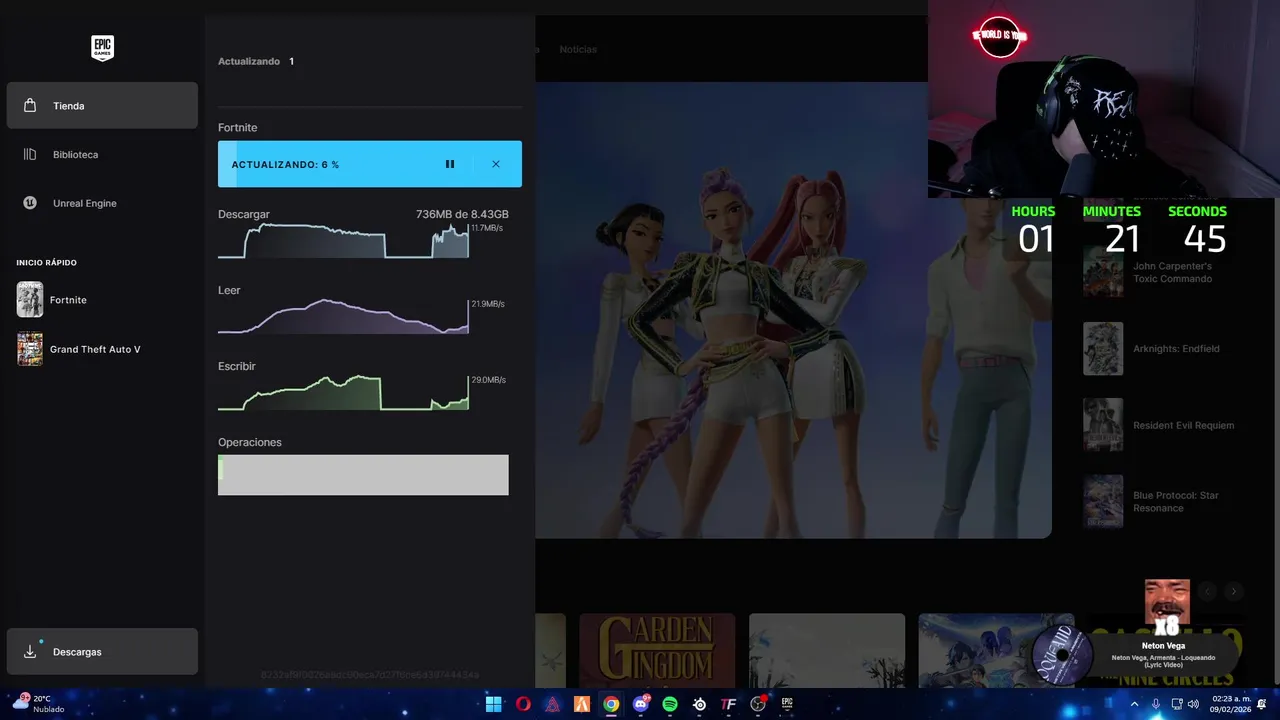Screen dimensions: 1280x720
Task: Open the Epic Games logo home
Action: (x=102, y=48)
